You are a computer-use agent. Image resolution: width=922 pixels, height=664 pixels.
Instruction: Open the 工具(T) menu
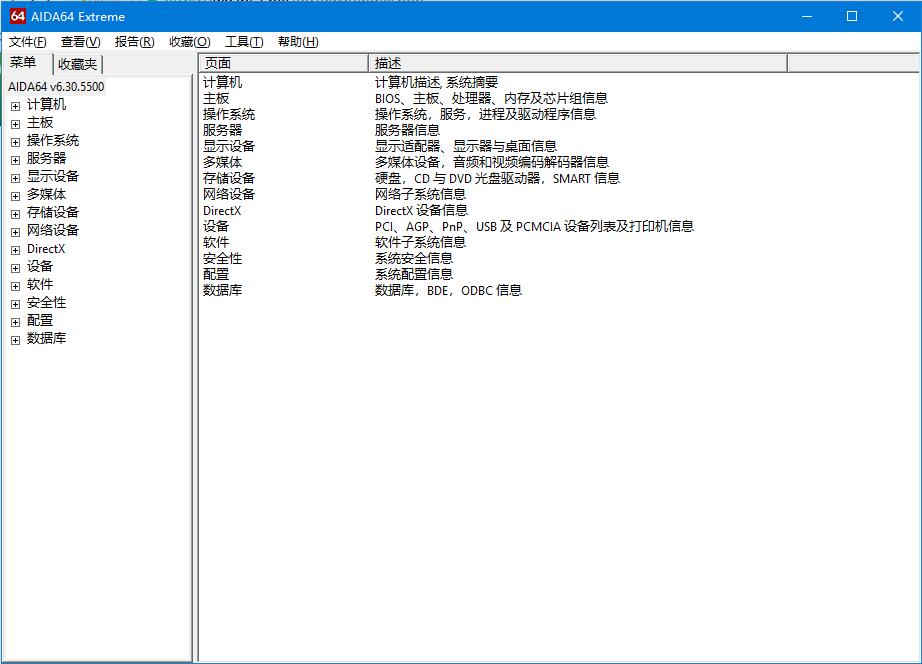click(x=244, y=42)
